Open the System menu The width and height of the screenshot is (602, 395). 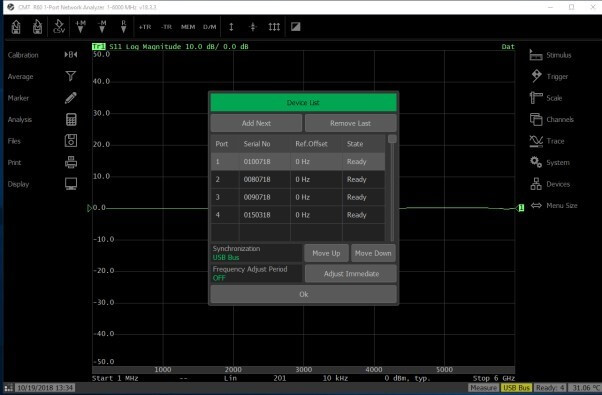tap(558, 162)
